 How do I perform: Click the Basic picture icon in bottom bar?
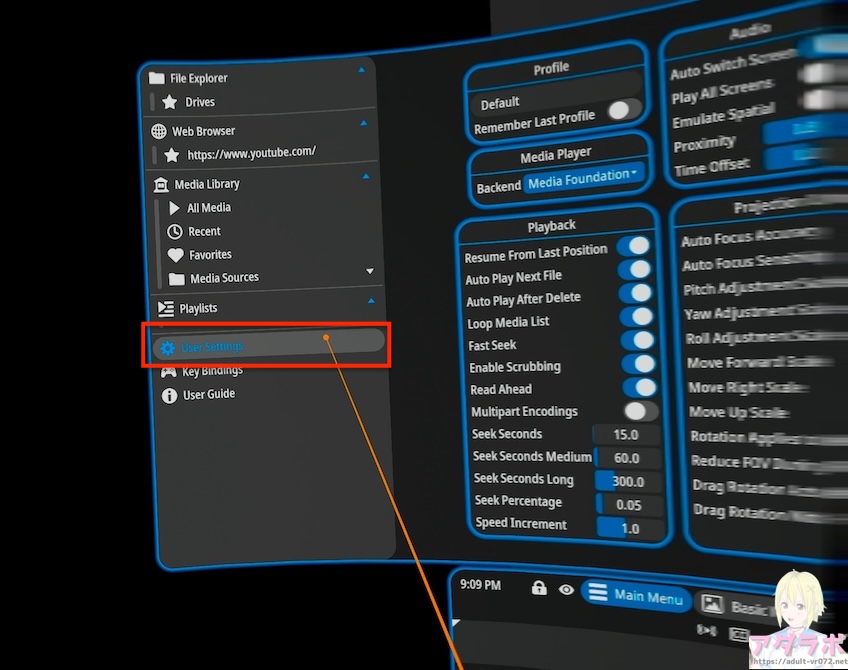pyautogui.click(x=711, y=604)
